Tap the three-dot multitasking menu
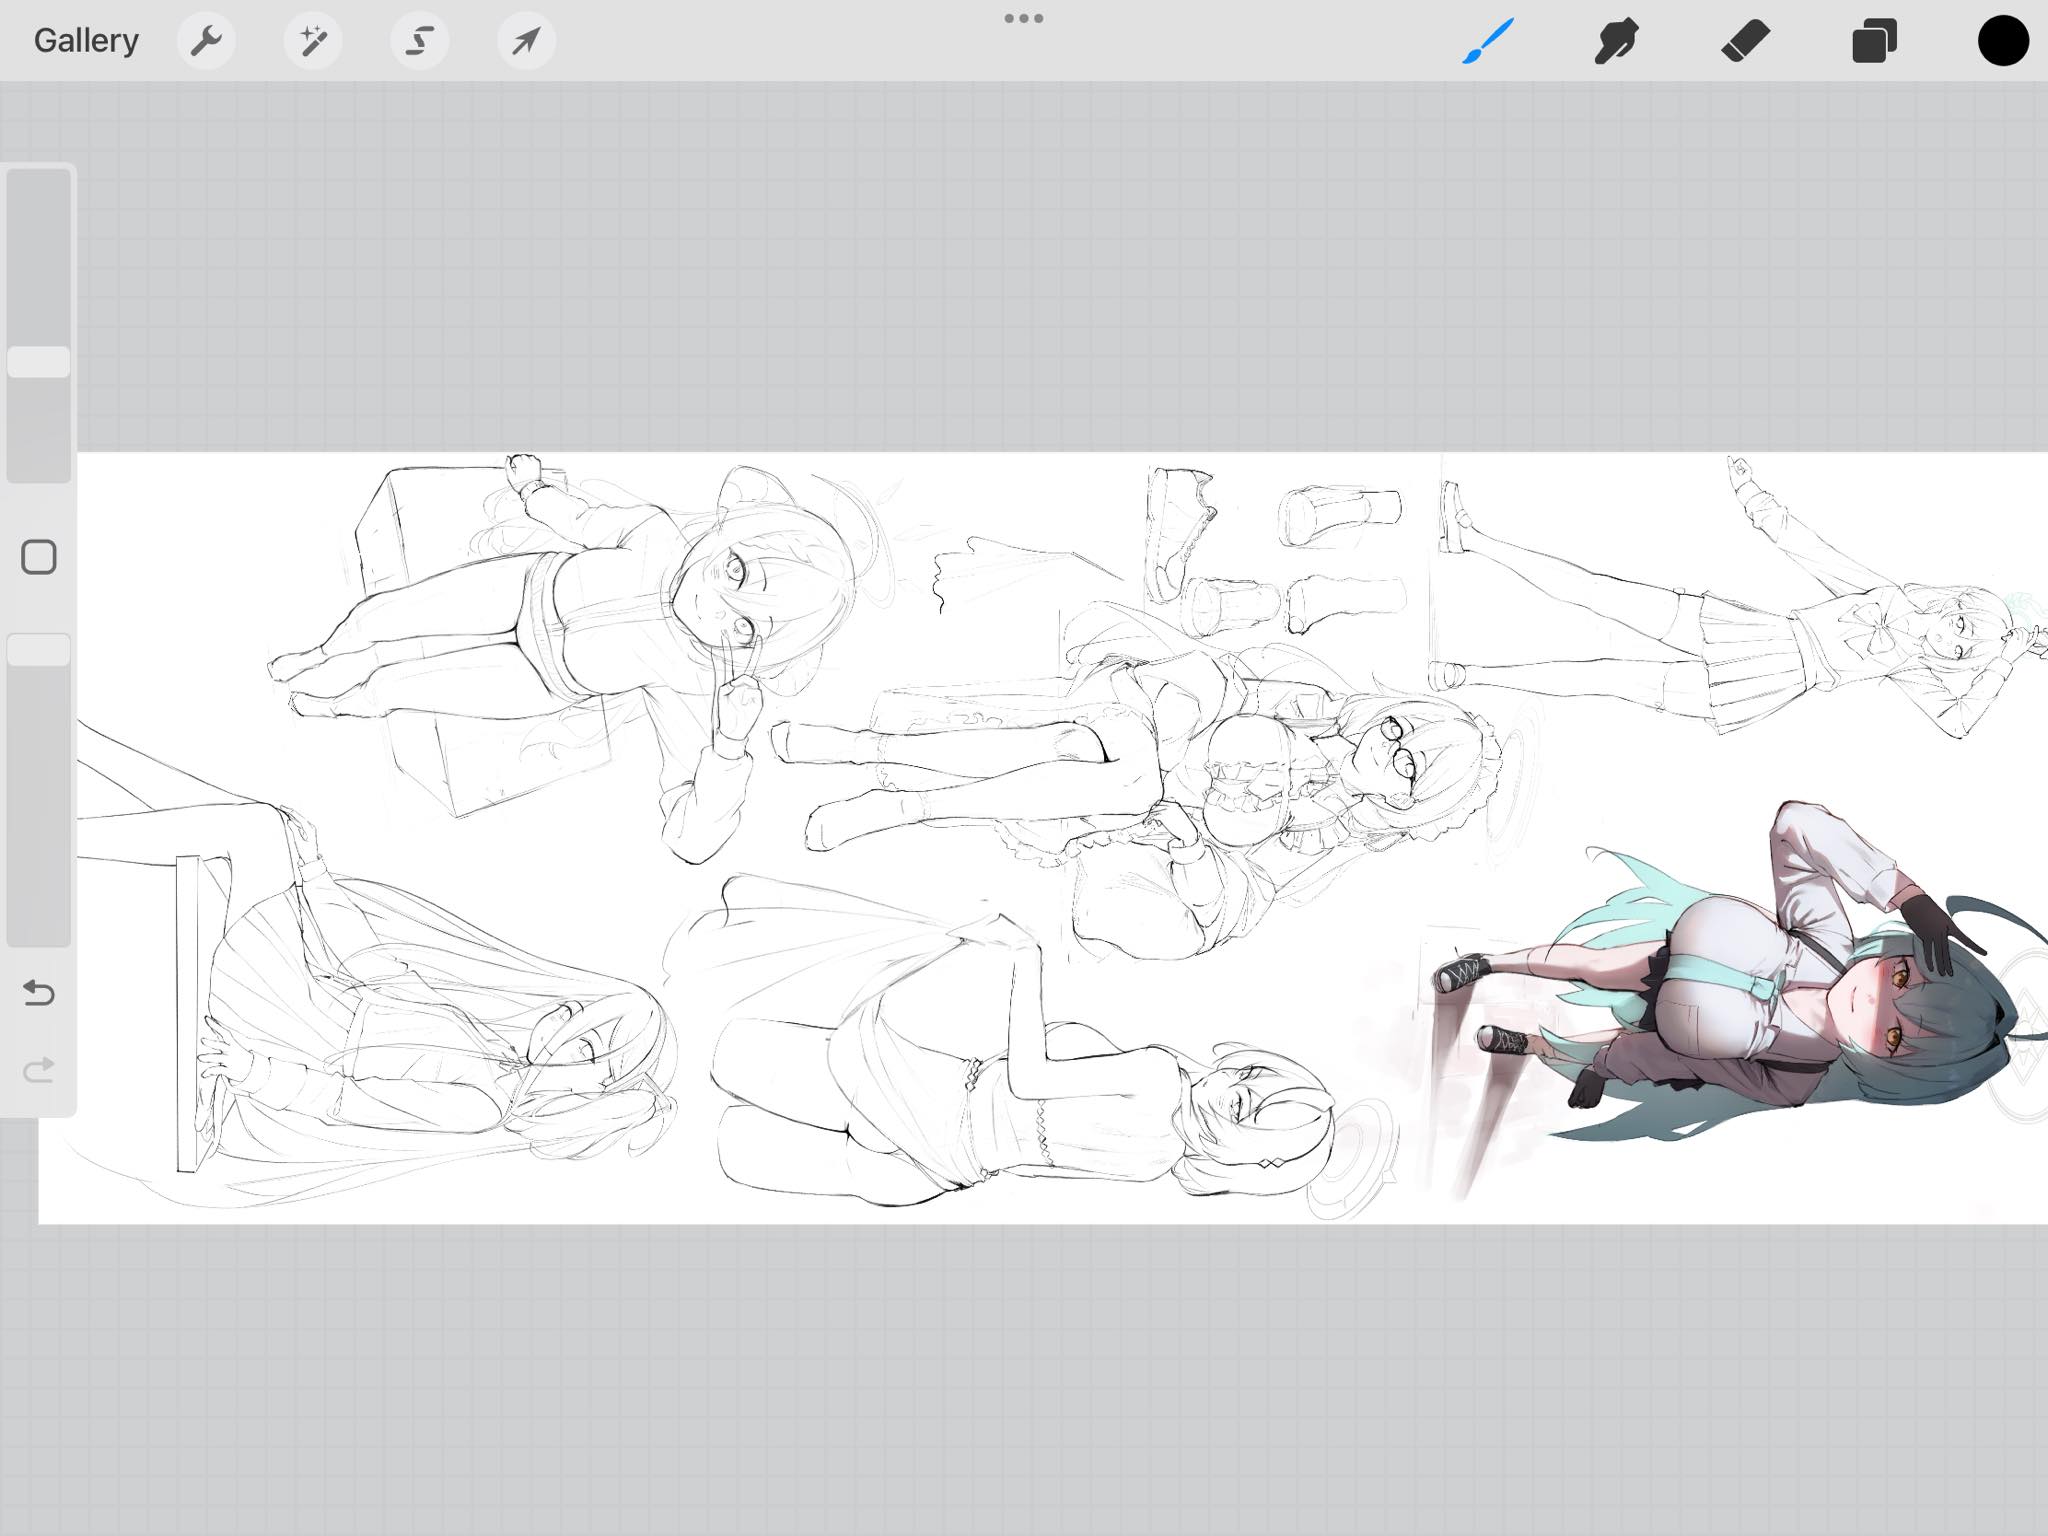The height and width of the screenshot is (1536, 2048). point(1024,18)
